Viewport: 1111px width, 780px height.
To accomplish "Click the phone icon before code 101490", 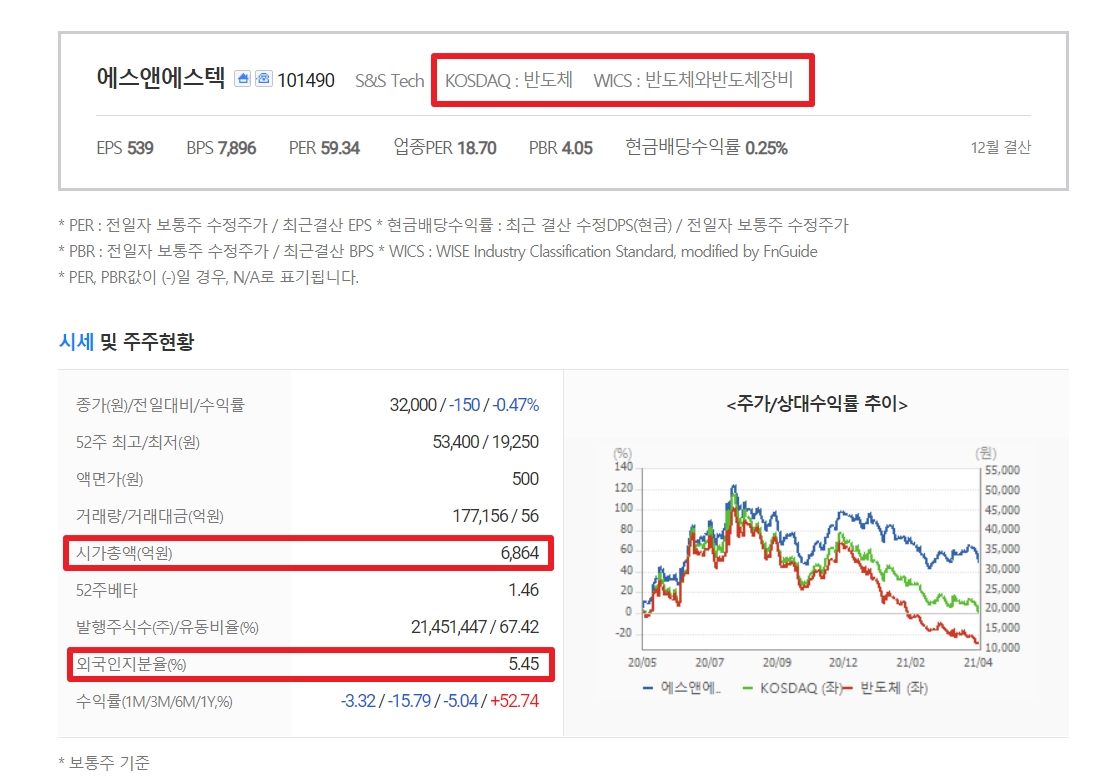I will [264, 79].
